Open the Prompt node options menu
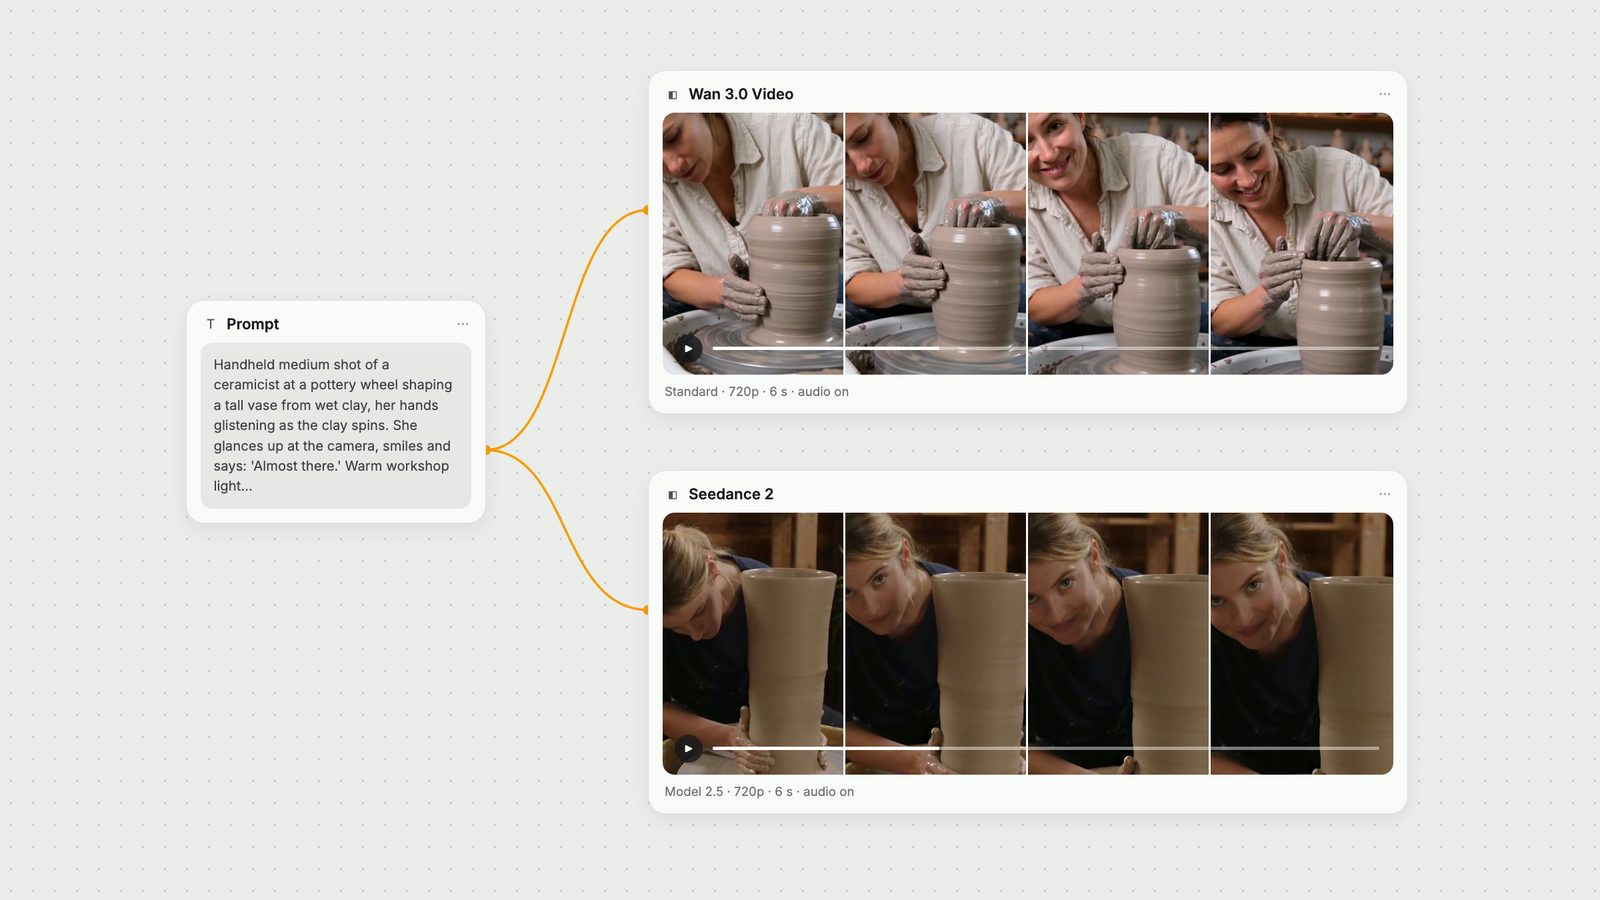Viewport: 1600px width, 900px height. tap(462, 324)
